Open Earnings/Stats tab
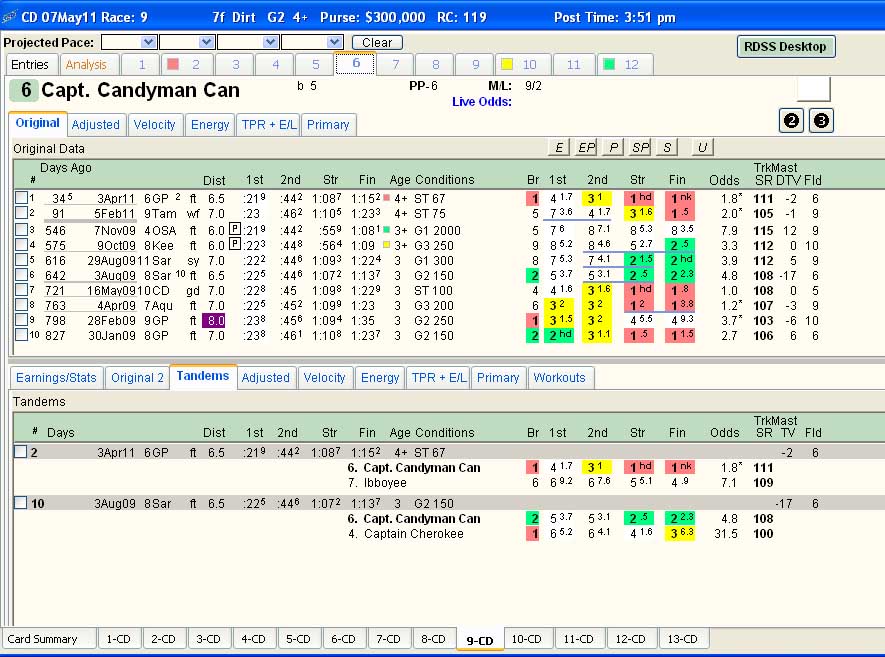The height and width of the screenshot is (657, 885). 56,378
